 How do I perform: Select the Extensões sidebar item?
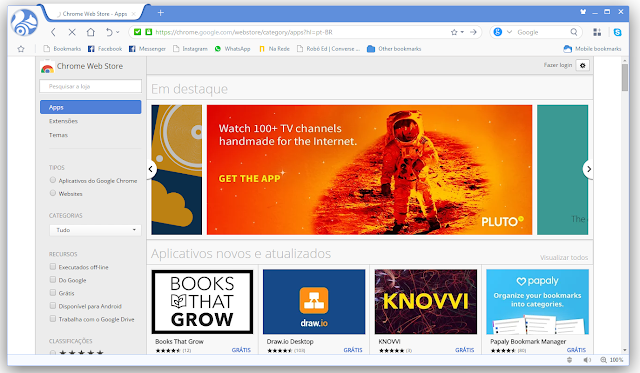click(x=63, y=121)
